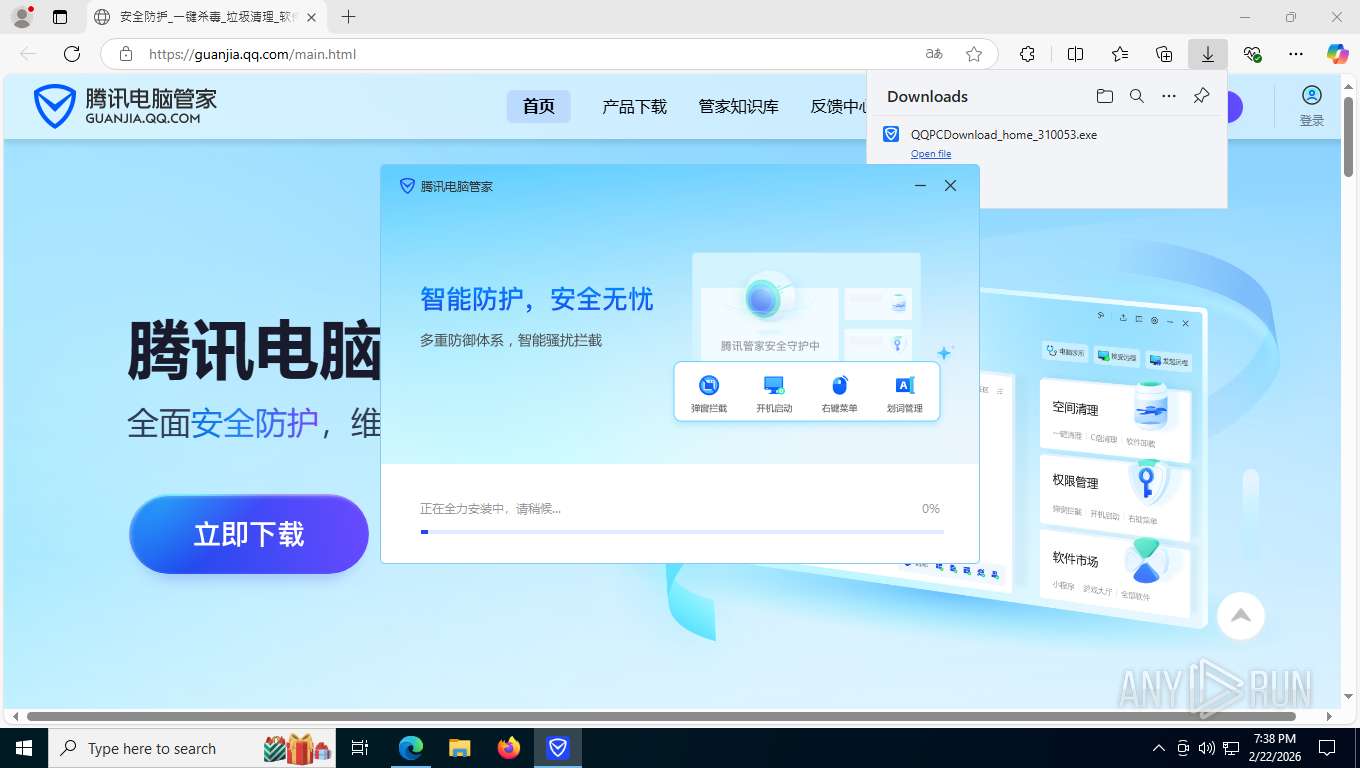Image resolution: width=1360 pixels, height=768 pixels.
Task: Open Edge Settings and more menu
Action: tap(1296, 54)
